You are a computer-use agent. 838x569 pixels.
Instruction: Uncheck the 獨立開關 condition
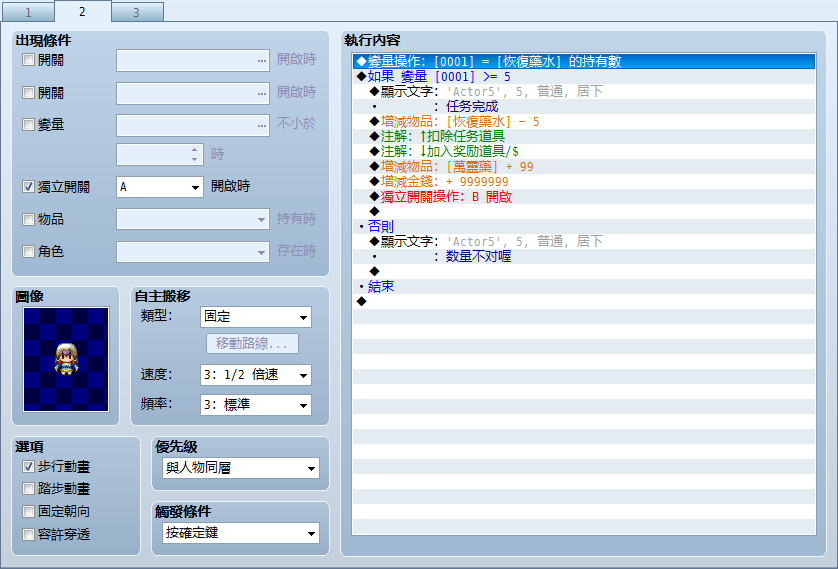(28, 186)
